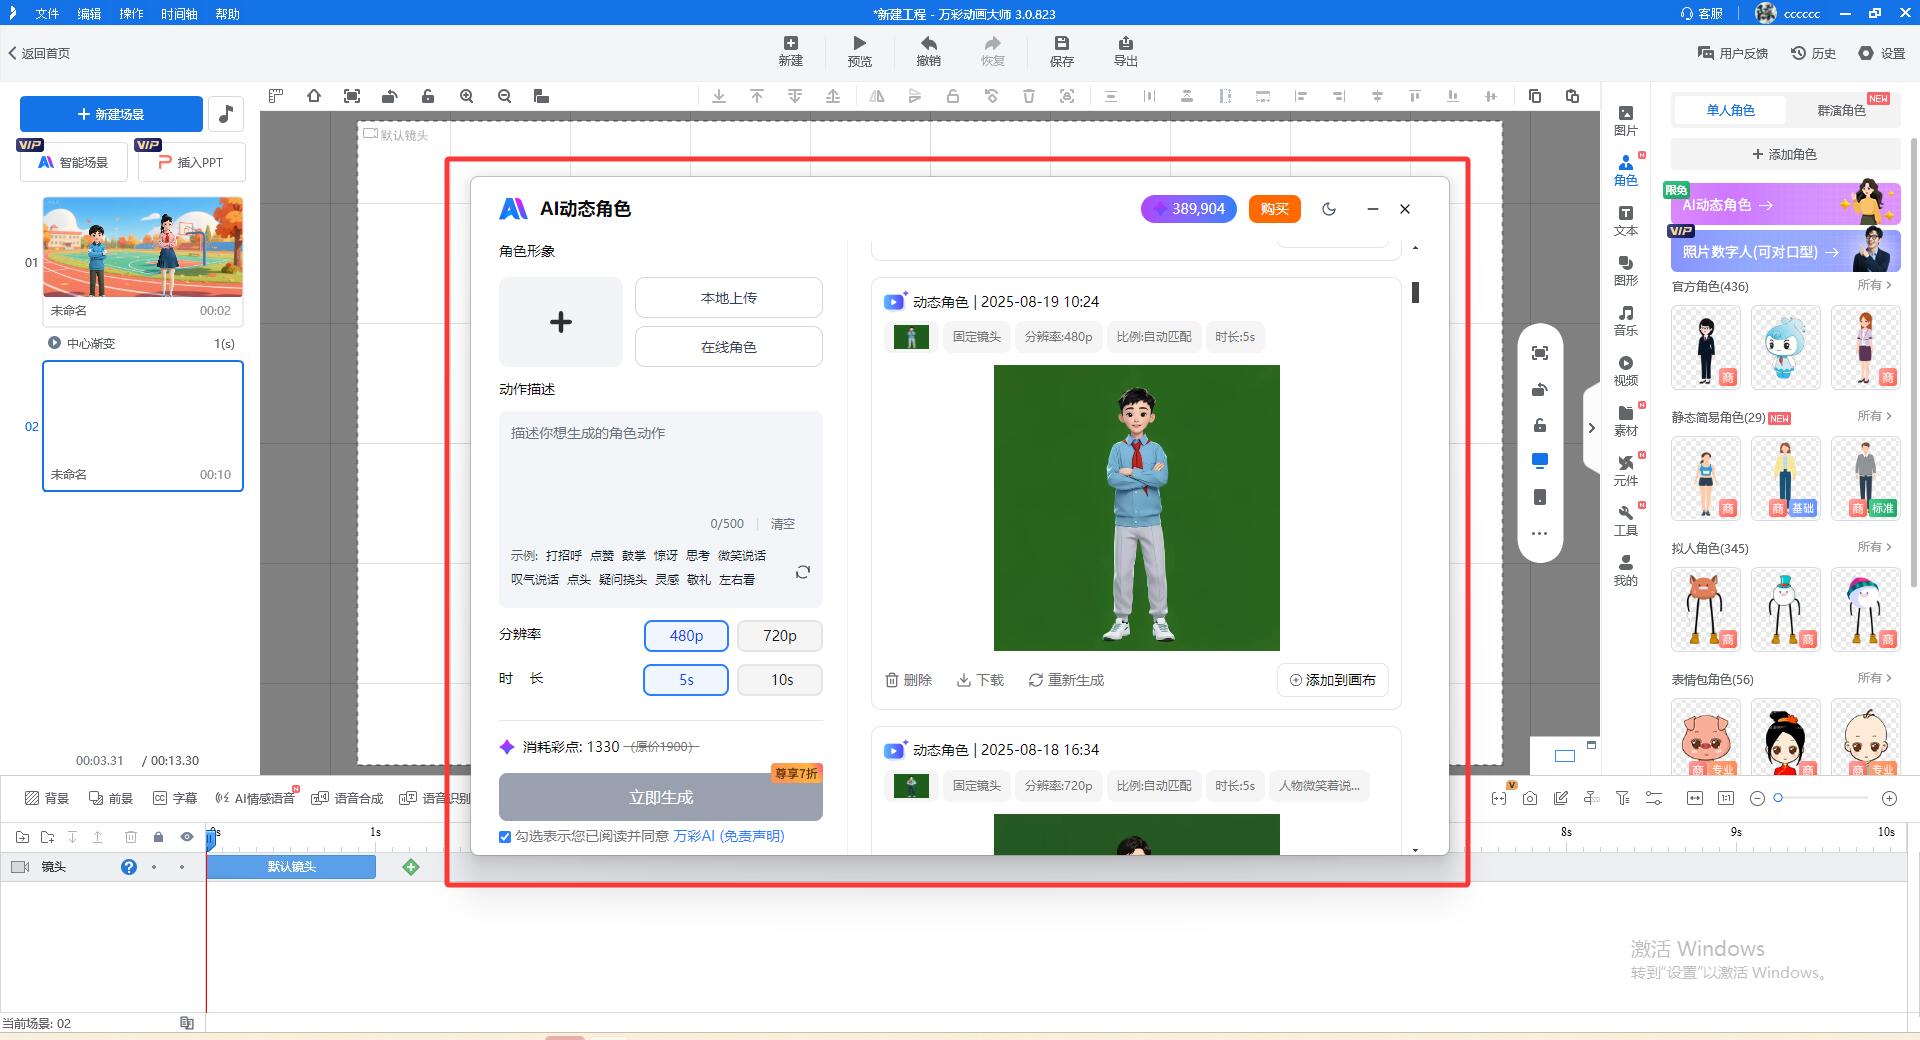This screenshot has height=1040, width=1920.
Task: Open the 时间轴 menu
Action: (179, 14)
